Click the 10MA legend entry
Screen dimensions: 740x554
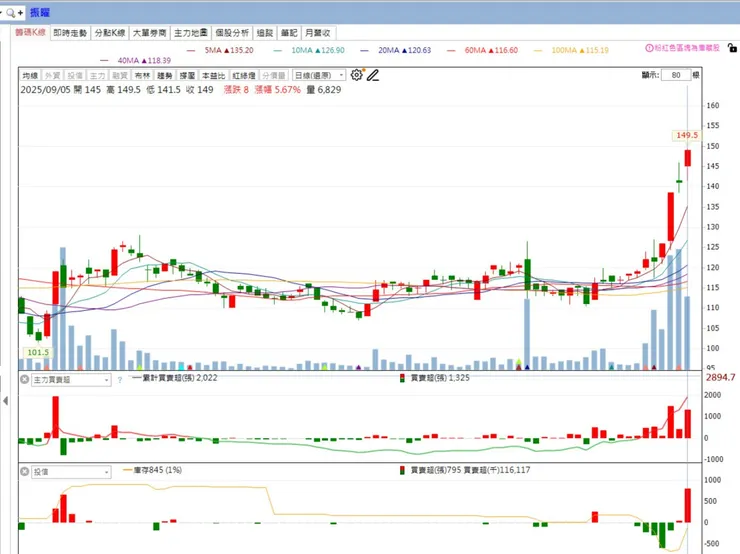(309, 50)
